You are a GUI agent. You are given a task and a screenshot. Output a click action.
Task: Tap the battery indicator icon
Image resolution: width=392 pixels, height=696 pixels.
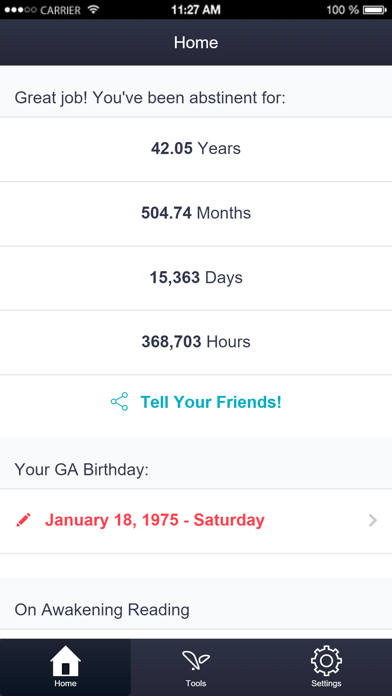pos(375,9)
